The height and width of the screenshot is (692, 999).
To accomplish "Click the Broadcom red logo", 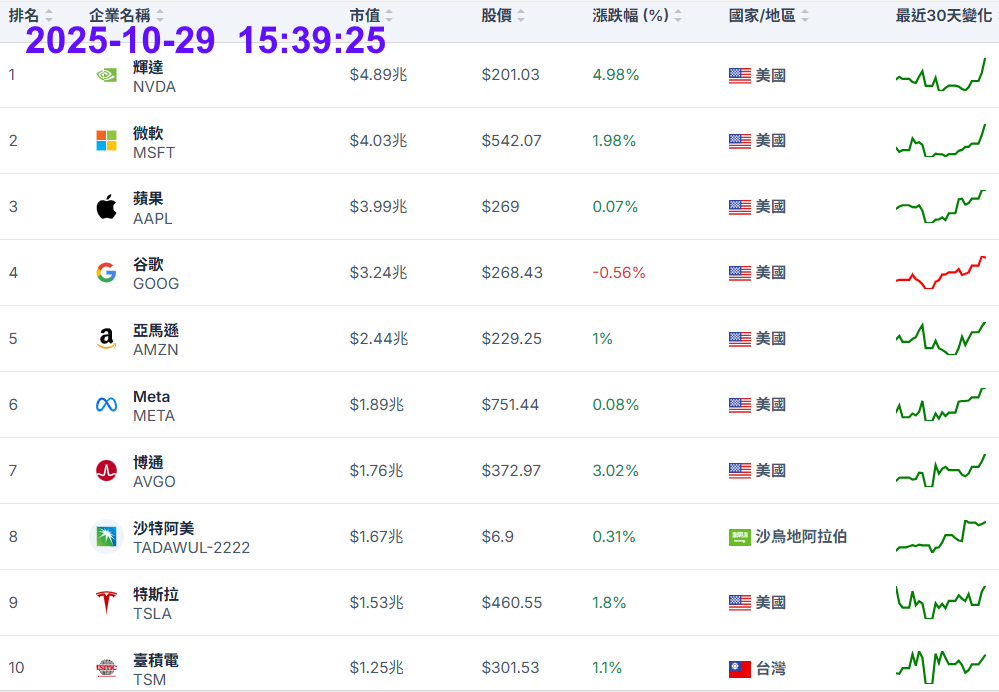I will tap(106, 471).
